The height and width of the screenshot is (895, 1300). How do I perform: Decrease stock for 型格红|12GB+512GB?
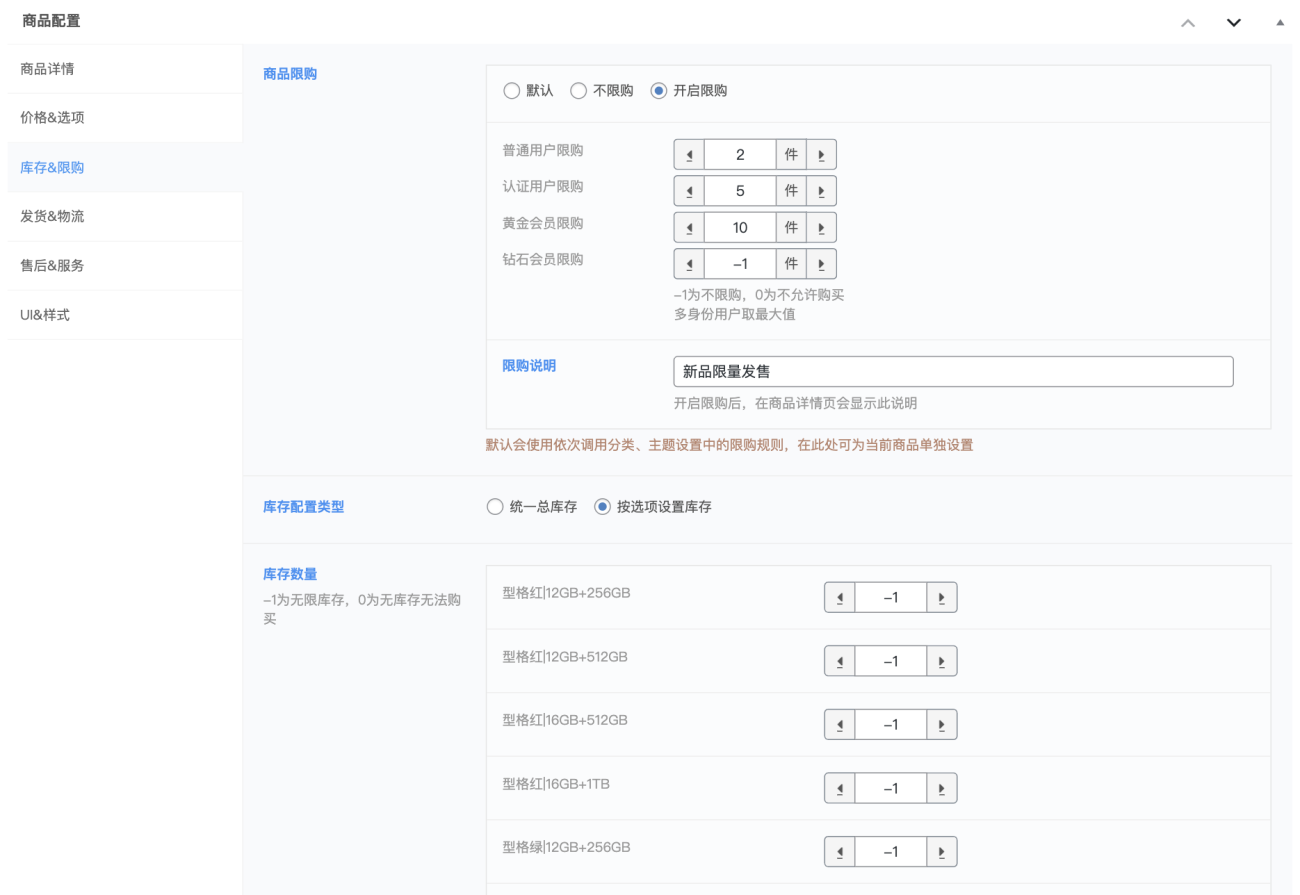point(840,662)
